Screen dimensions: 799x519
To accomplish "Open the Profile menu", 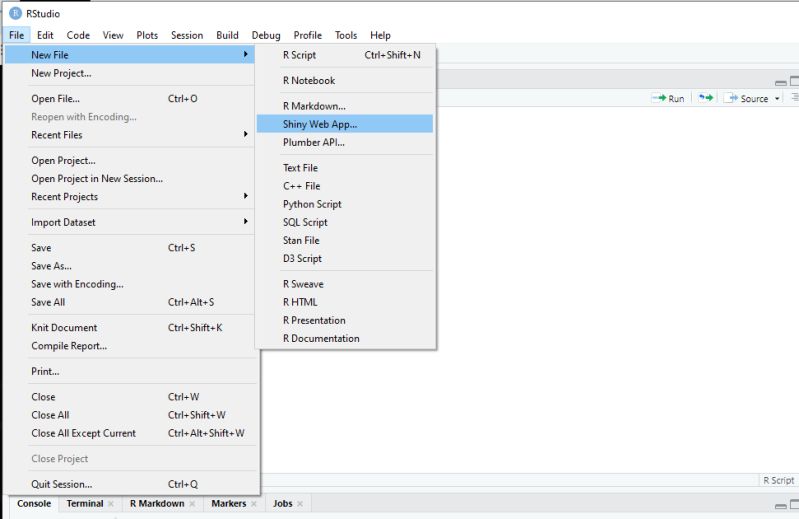I will point(307,35).
